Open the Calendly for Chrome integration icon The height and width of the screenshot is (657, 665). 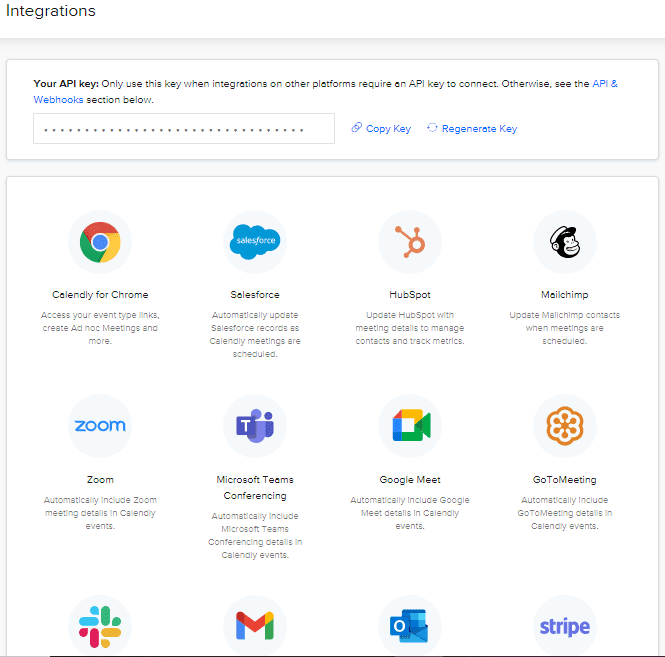pyautogui.click(x=100, y=242)
